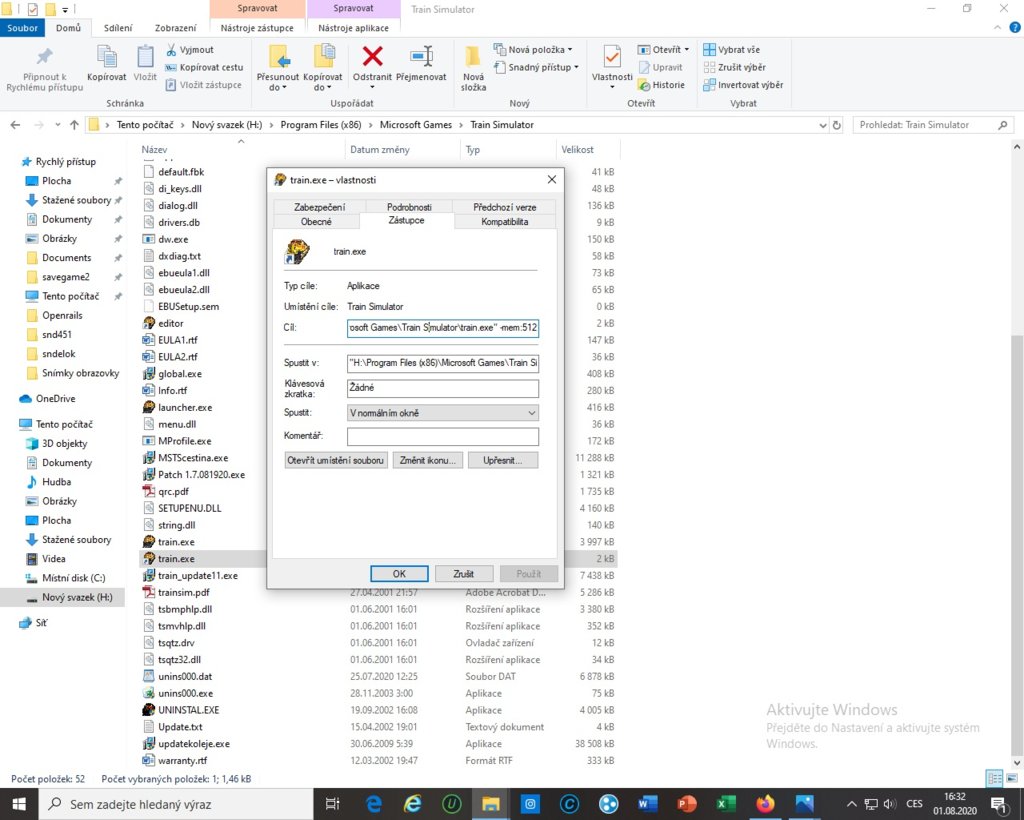Click the Vlastnosti properties icon in ribbon
This screenshot has width=1024, height=820.
[611, 58]
